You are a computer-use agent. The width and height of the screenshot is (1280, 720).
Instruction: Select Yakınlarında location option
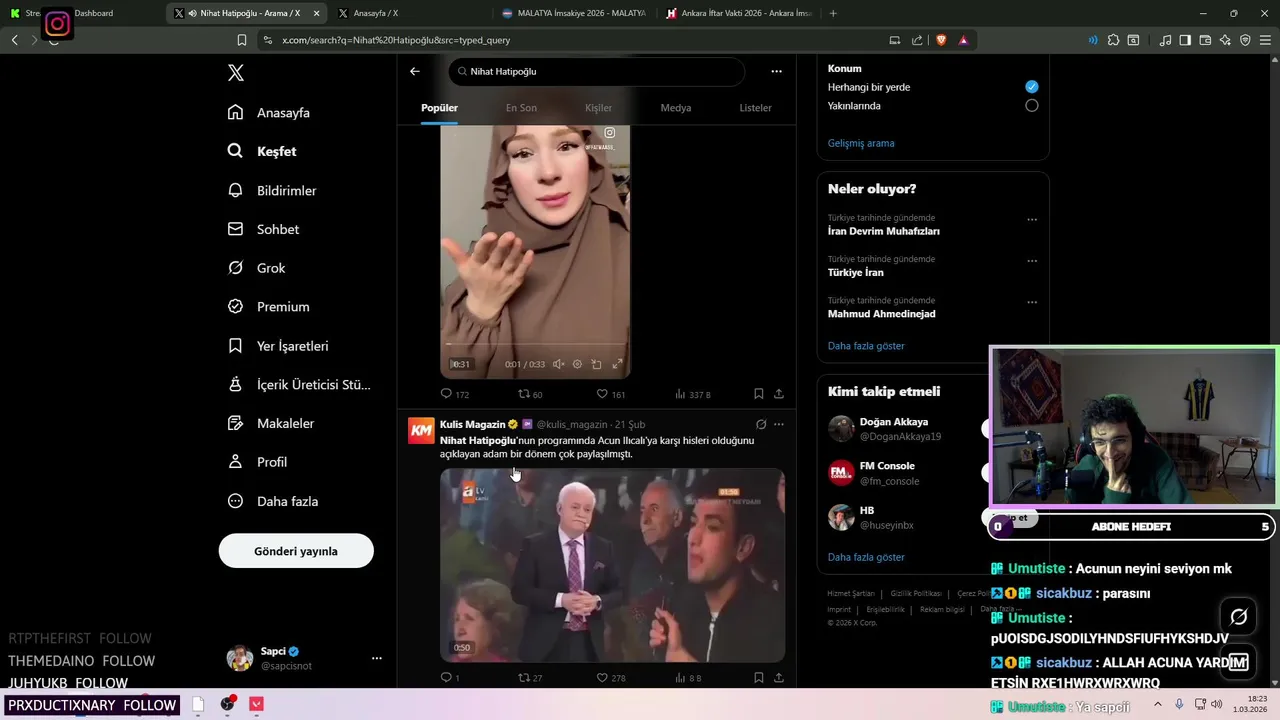click(1032, 105)
